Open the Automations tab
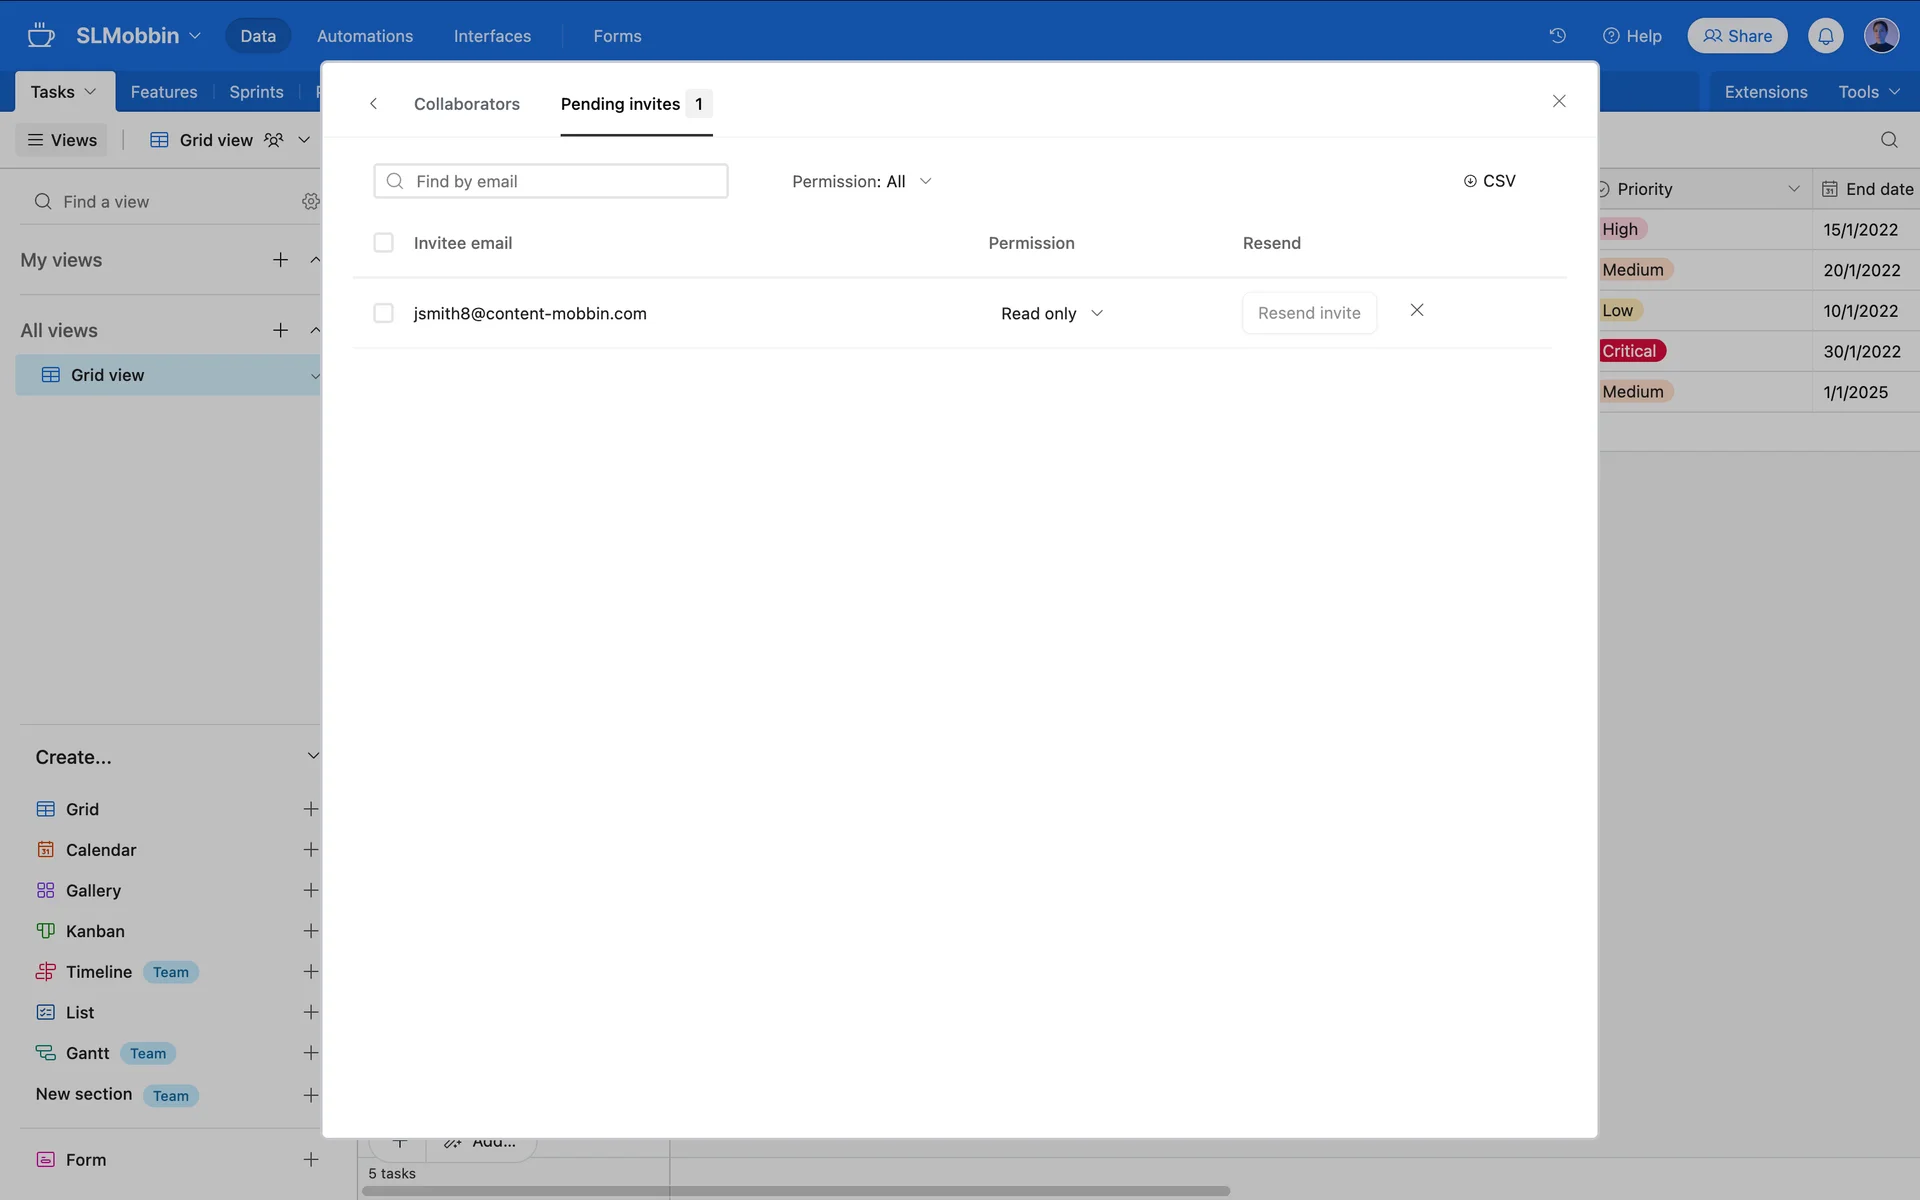This screenshot has width=1920, height=1200. point(364,36)
